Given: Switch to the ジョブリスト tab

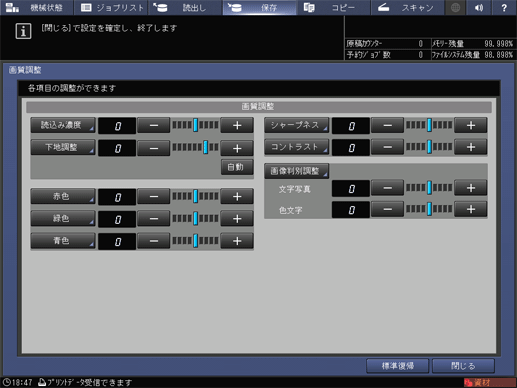Looking at the screenshot, I should pyautogui.click(x=111, y=7).
